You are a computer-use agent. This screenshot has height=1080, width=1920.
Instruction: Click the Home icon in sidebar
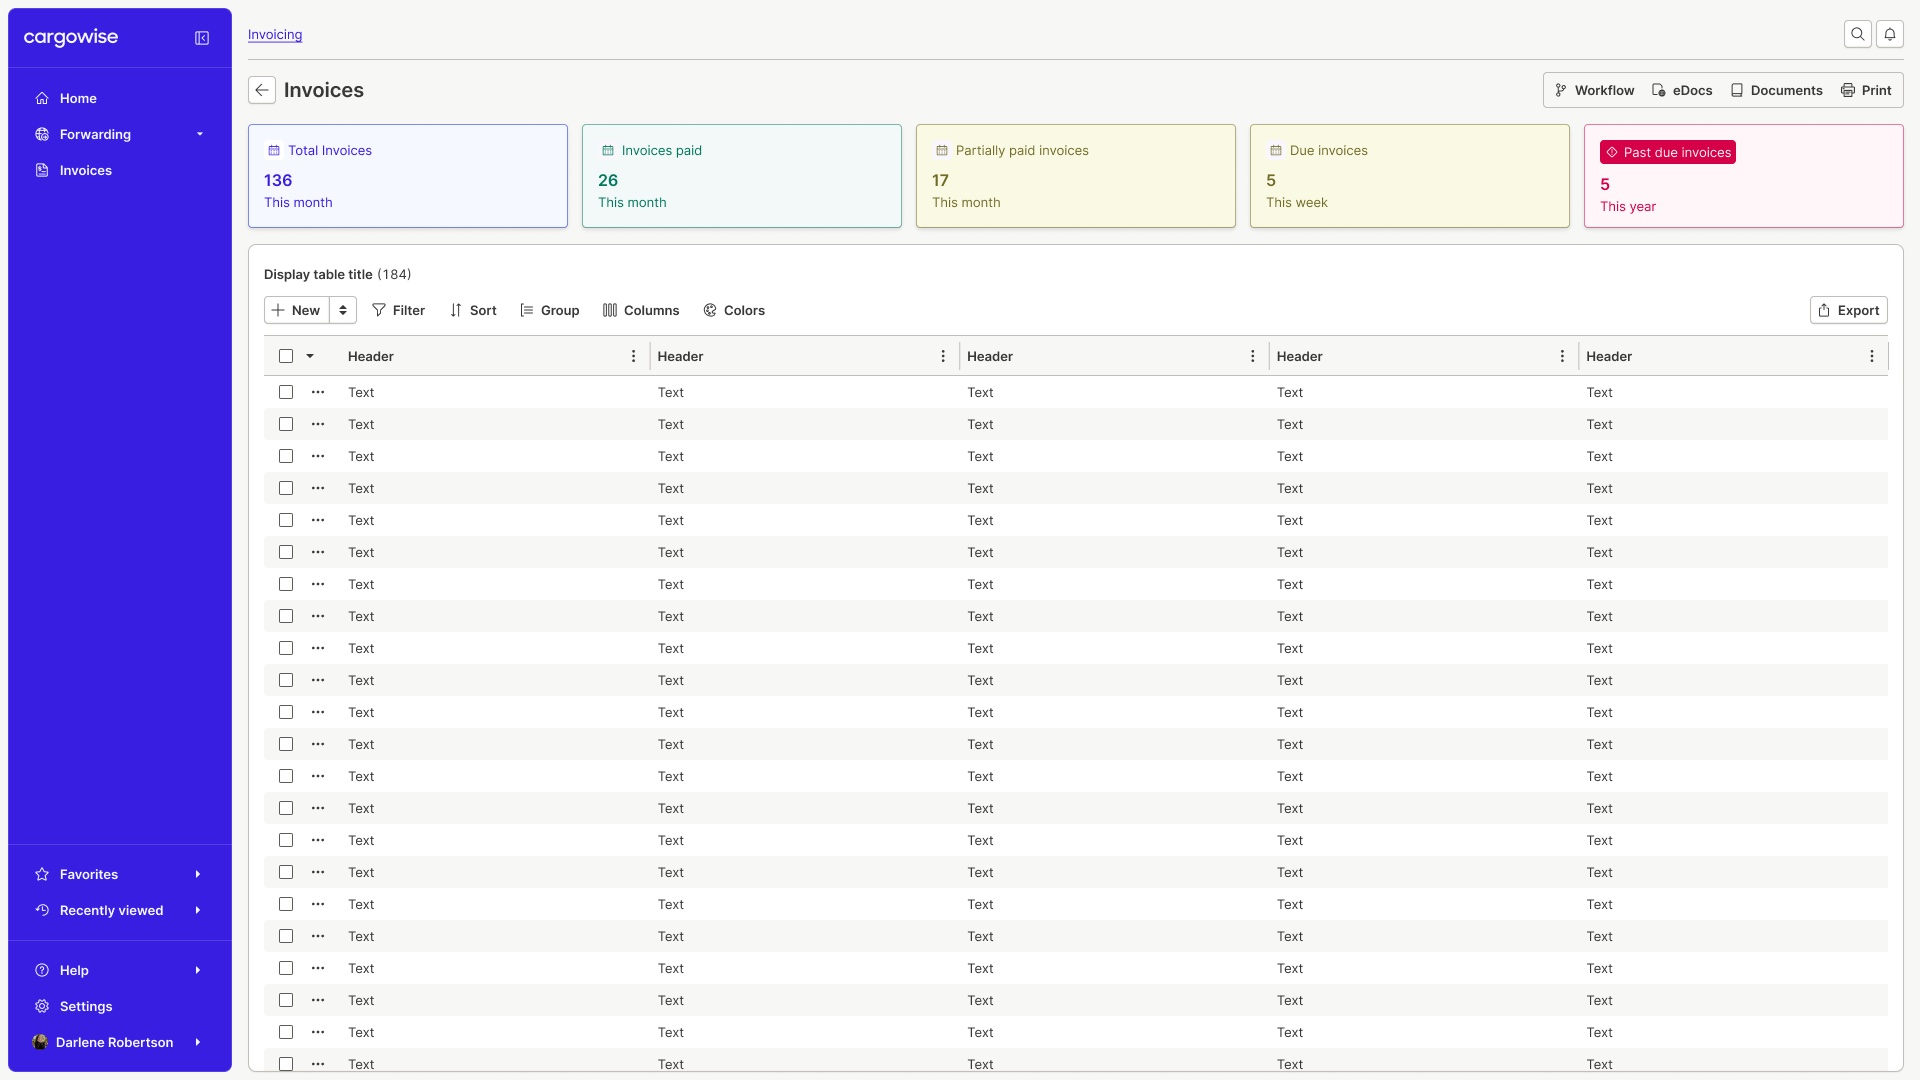(x=42, y=98)
